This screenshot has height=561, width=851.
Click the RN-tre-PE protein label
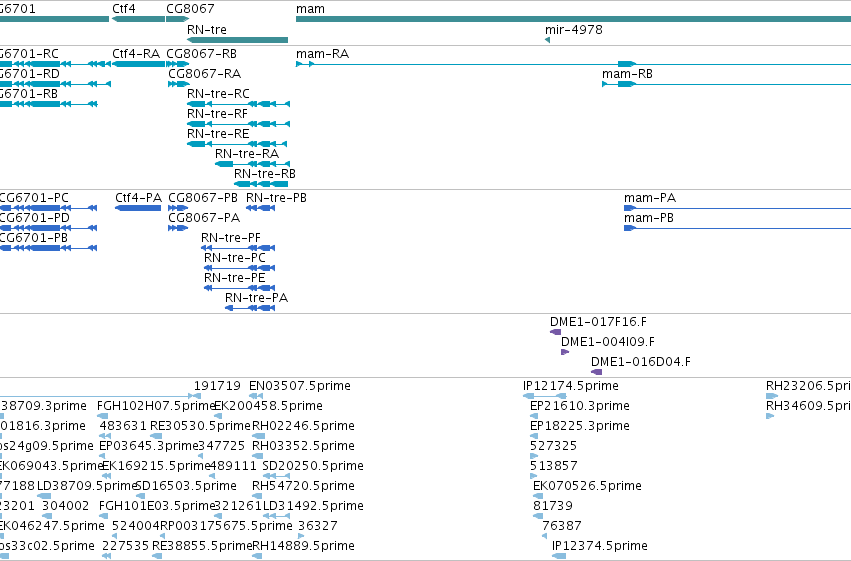pyautogui.click(x=234, y=278)
